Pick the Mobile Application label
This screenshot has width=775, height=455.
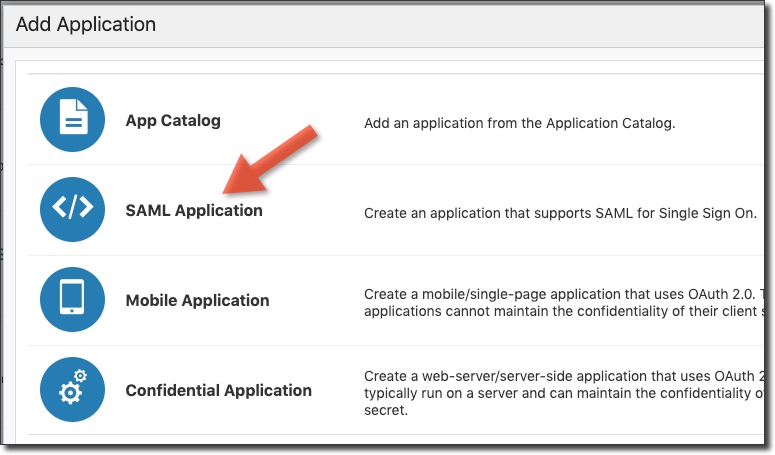(197, 301)
